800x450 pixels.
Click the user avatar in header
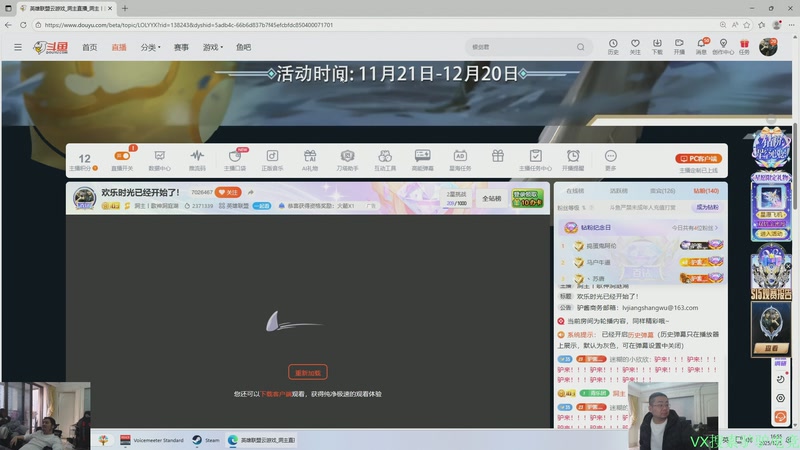click(x=768, y=47)
